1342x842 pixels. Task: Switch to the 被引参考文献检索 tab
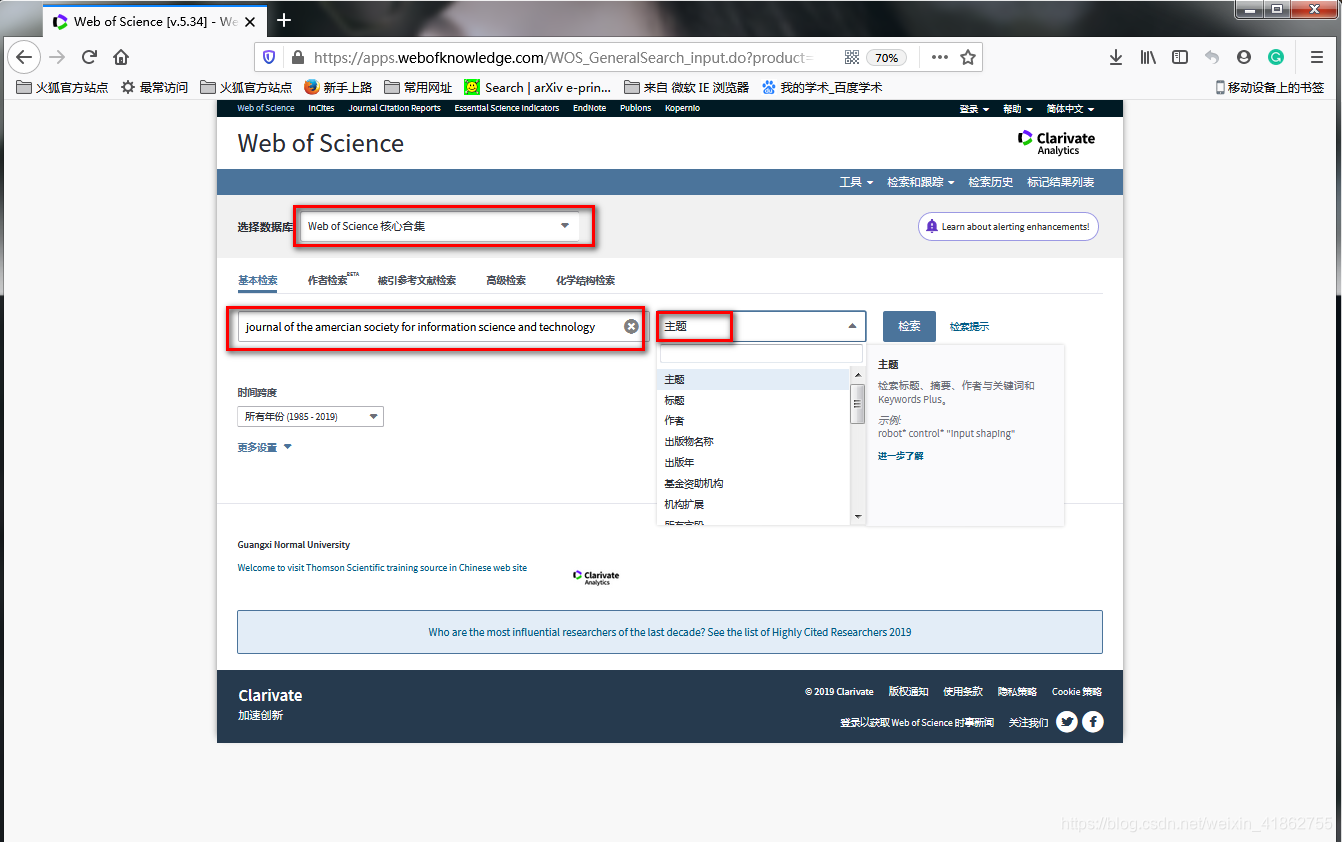(417, 281)
